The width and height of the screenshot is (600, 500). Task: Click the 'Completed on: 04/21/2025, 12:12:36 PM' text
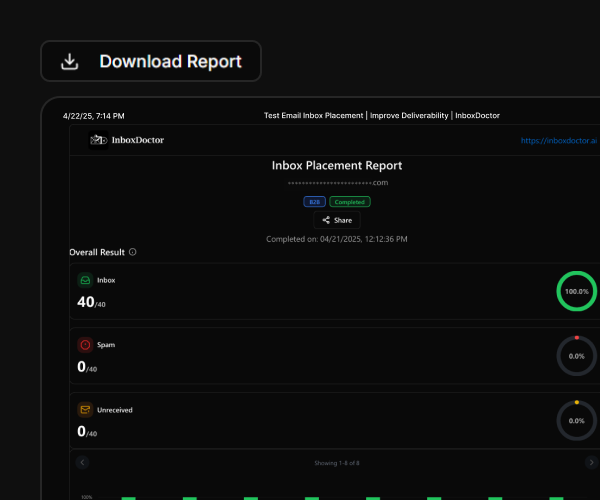point(337,239)
